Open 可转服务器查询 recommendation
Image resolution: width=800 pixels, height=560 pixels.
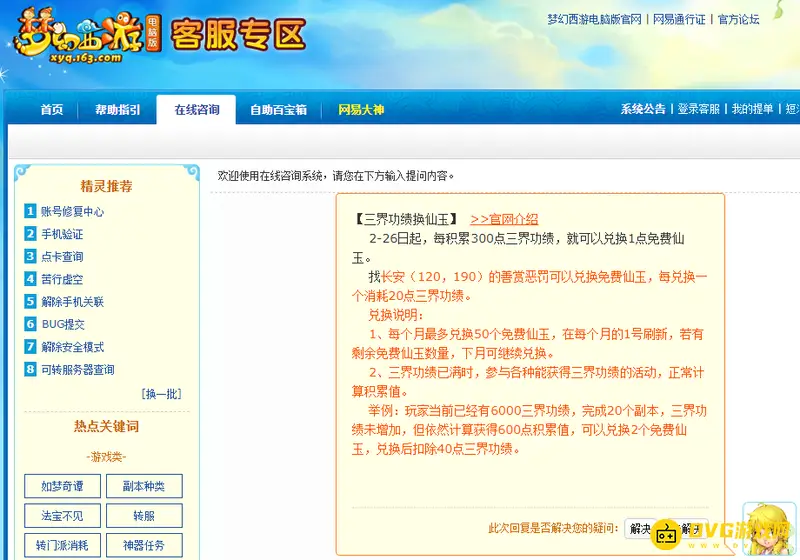[78, 370]
